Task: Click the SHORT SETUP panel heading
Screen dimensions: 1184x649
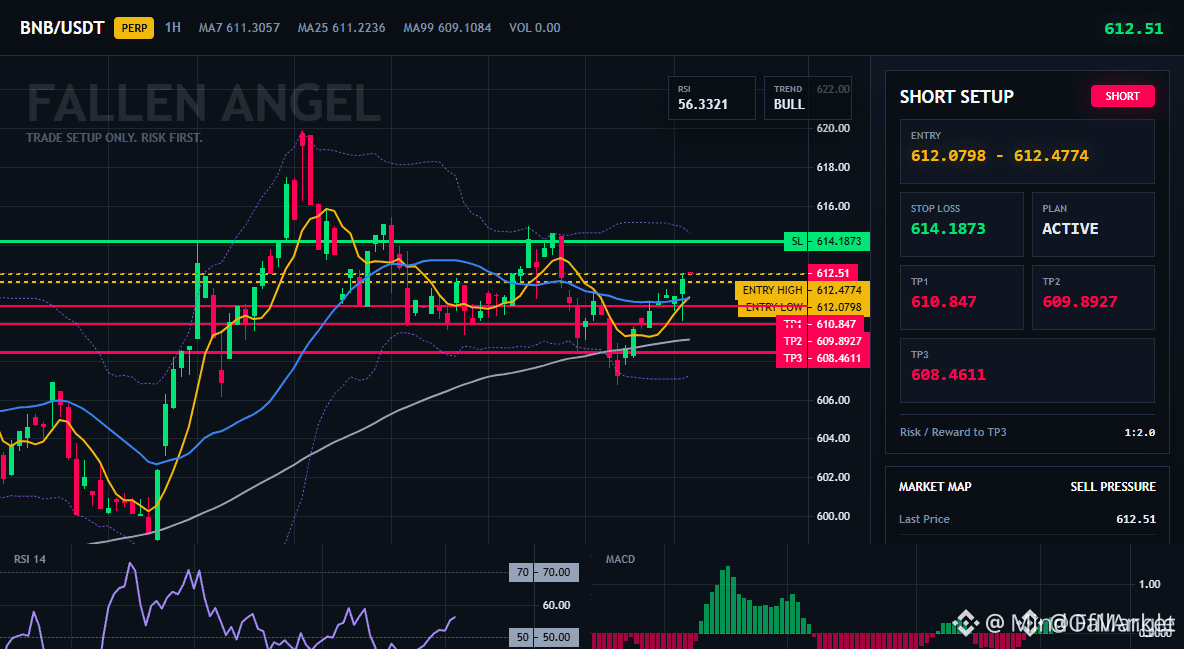Action: pyautogui.click(x=956, y=97)
